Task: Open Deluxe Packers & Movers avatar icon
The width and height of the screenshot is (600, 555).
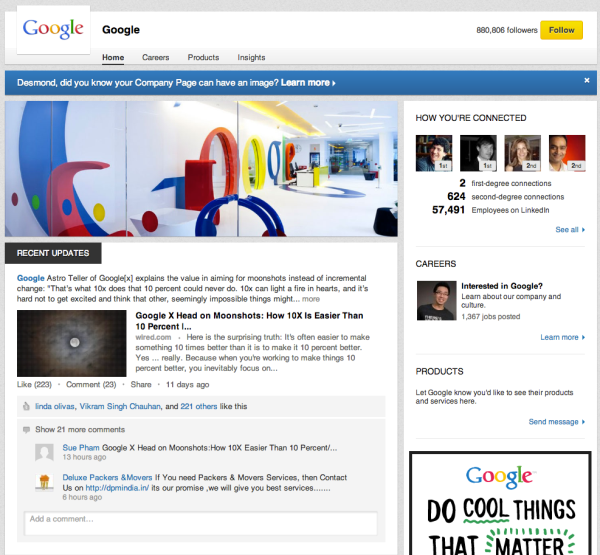Action: [44, 482]
